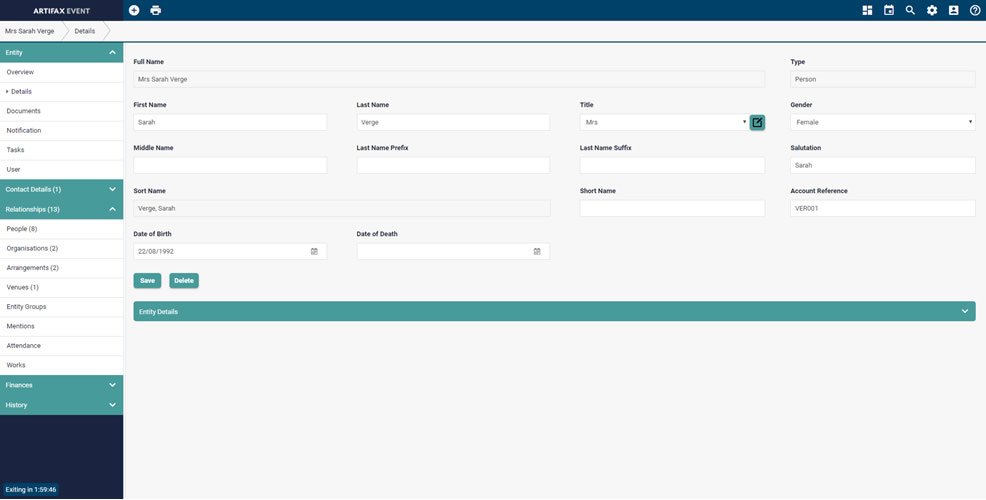Select Overview in the sidebar
Image resolution: width=986 pixels, height=500 pixels.
coord(62,72)
